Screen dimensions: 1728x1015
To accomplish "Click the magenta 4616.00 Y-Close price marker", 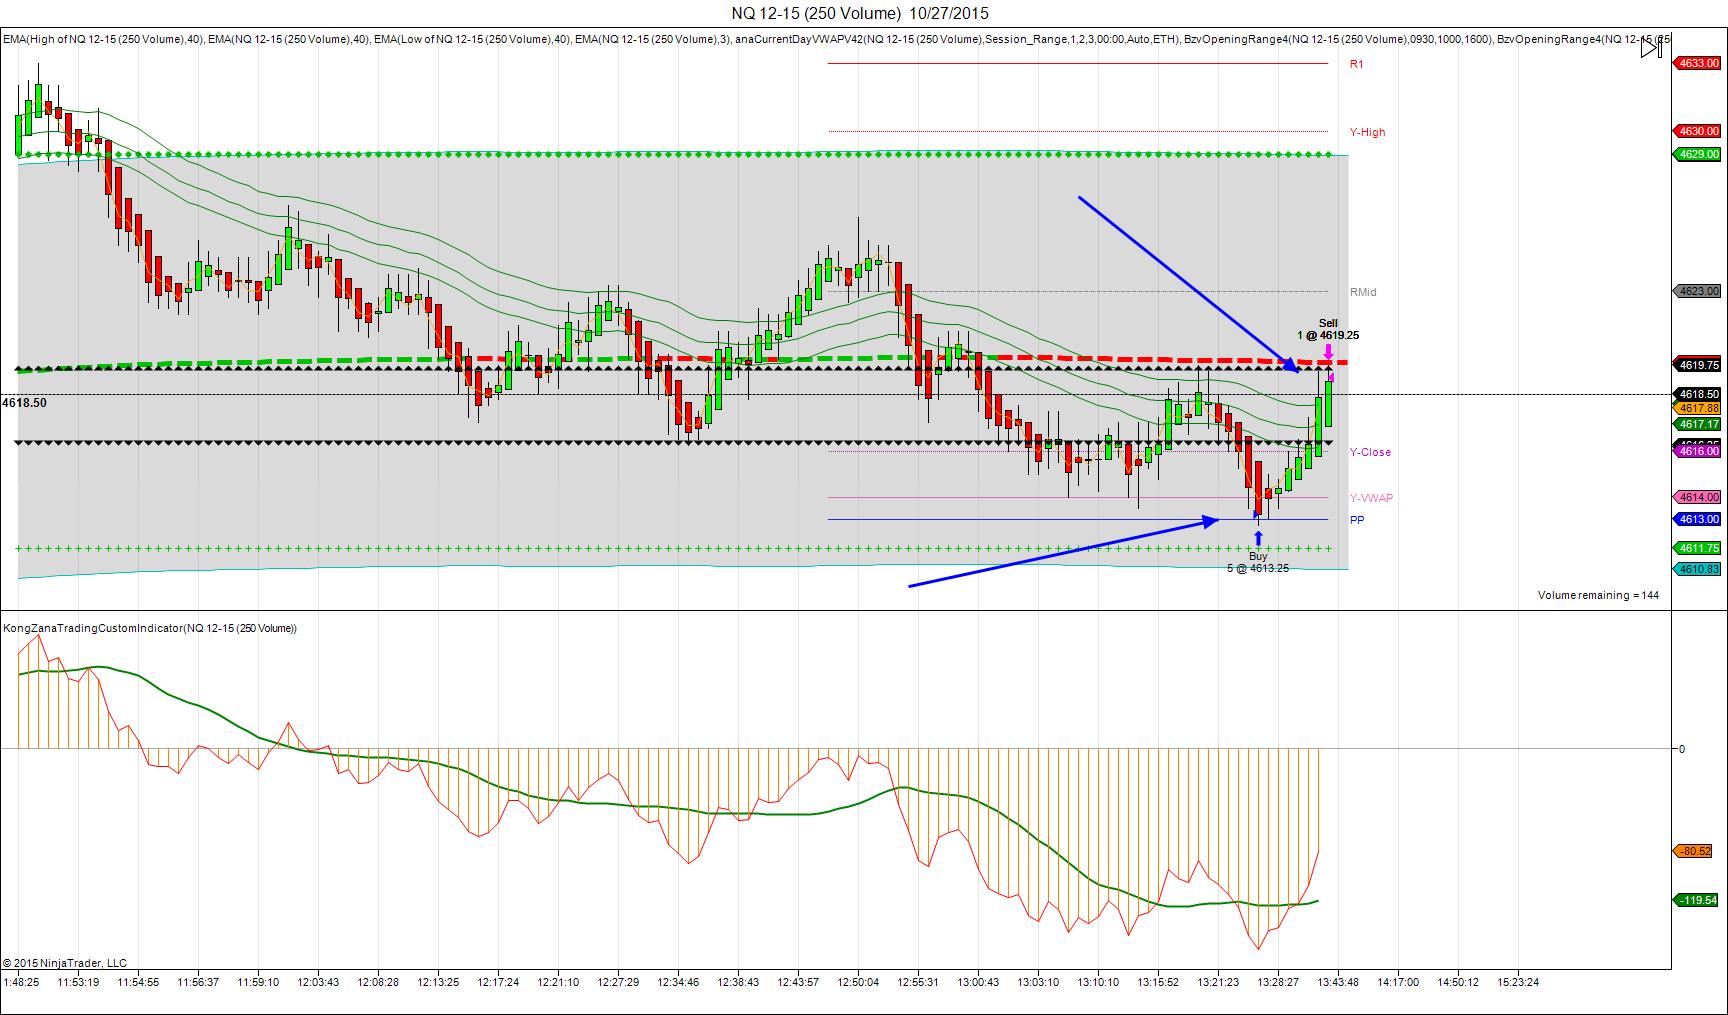I will (1697, 452).
